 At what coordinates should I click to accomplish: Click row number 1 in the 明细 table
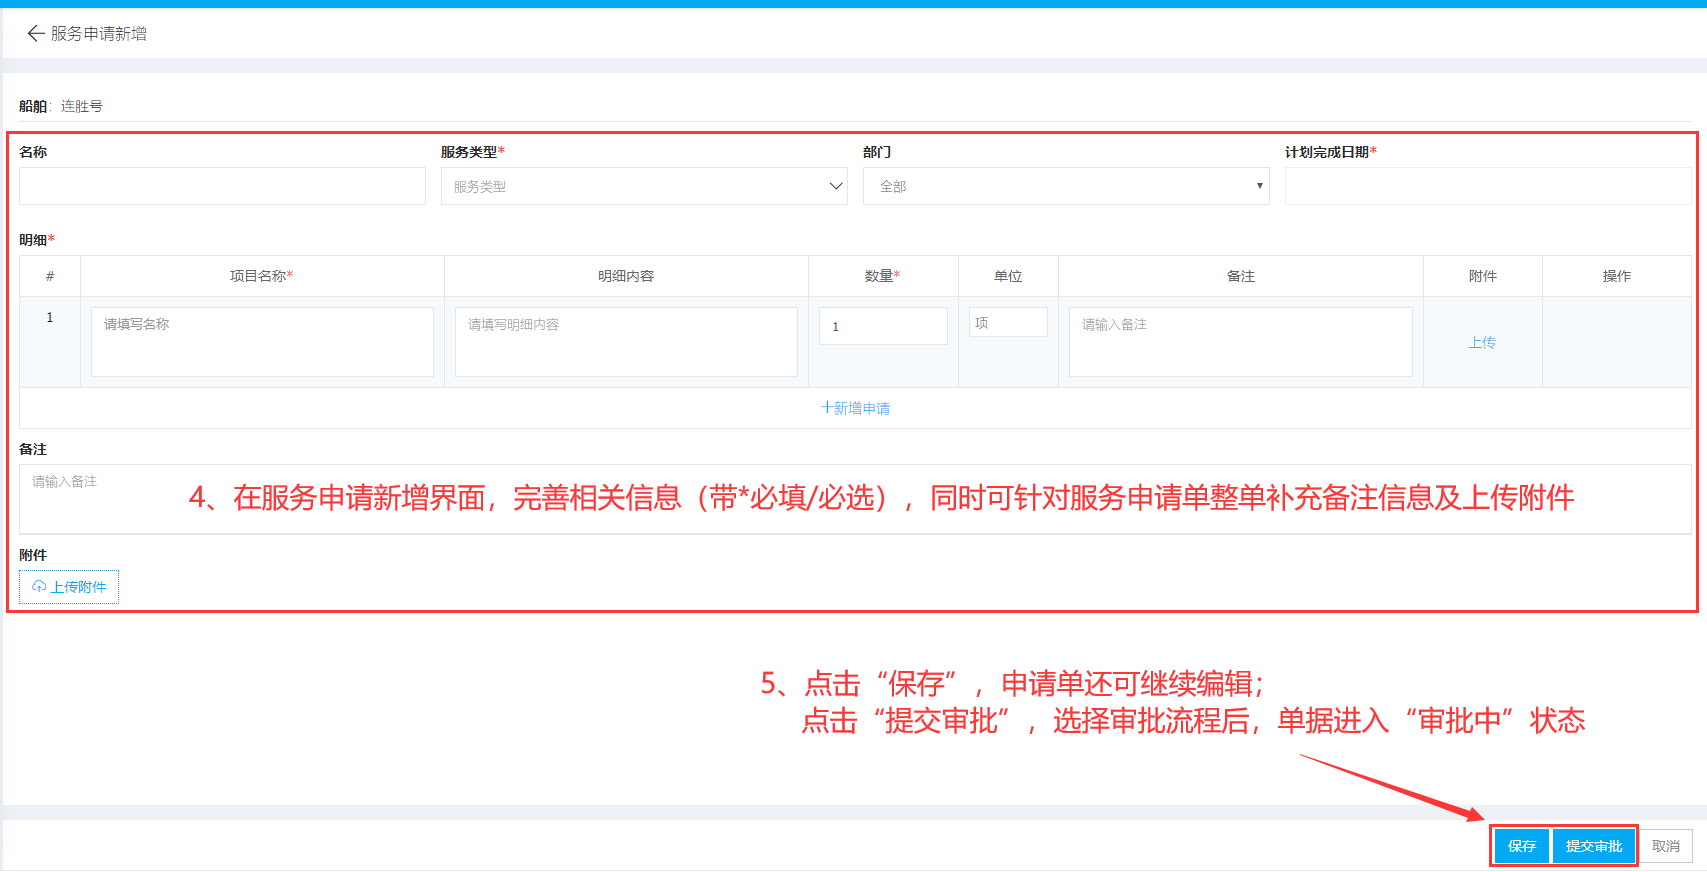(x=50, y=317)
